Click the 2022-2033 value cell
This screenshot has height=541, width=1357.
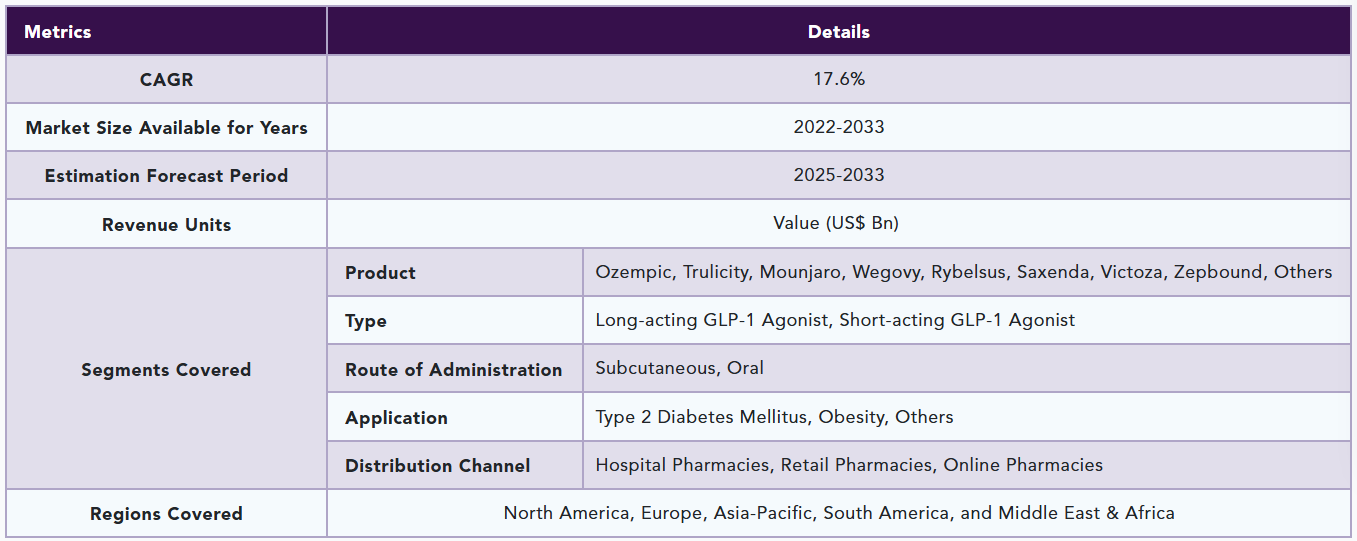(838, 127)
